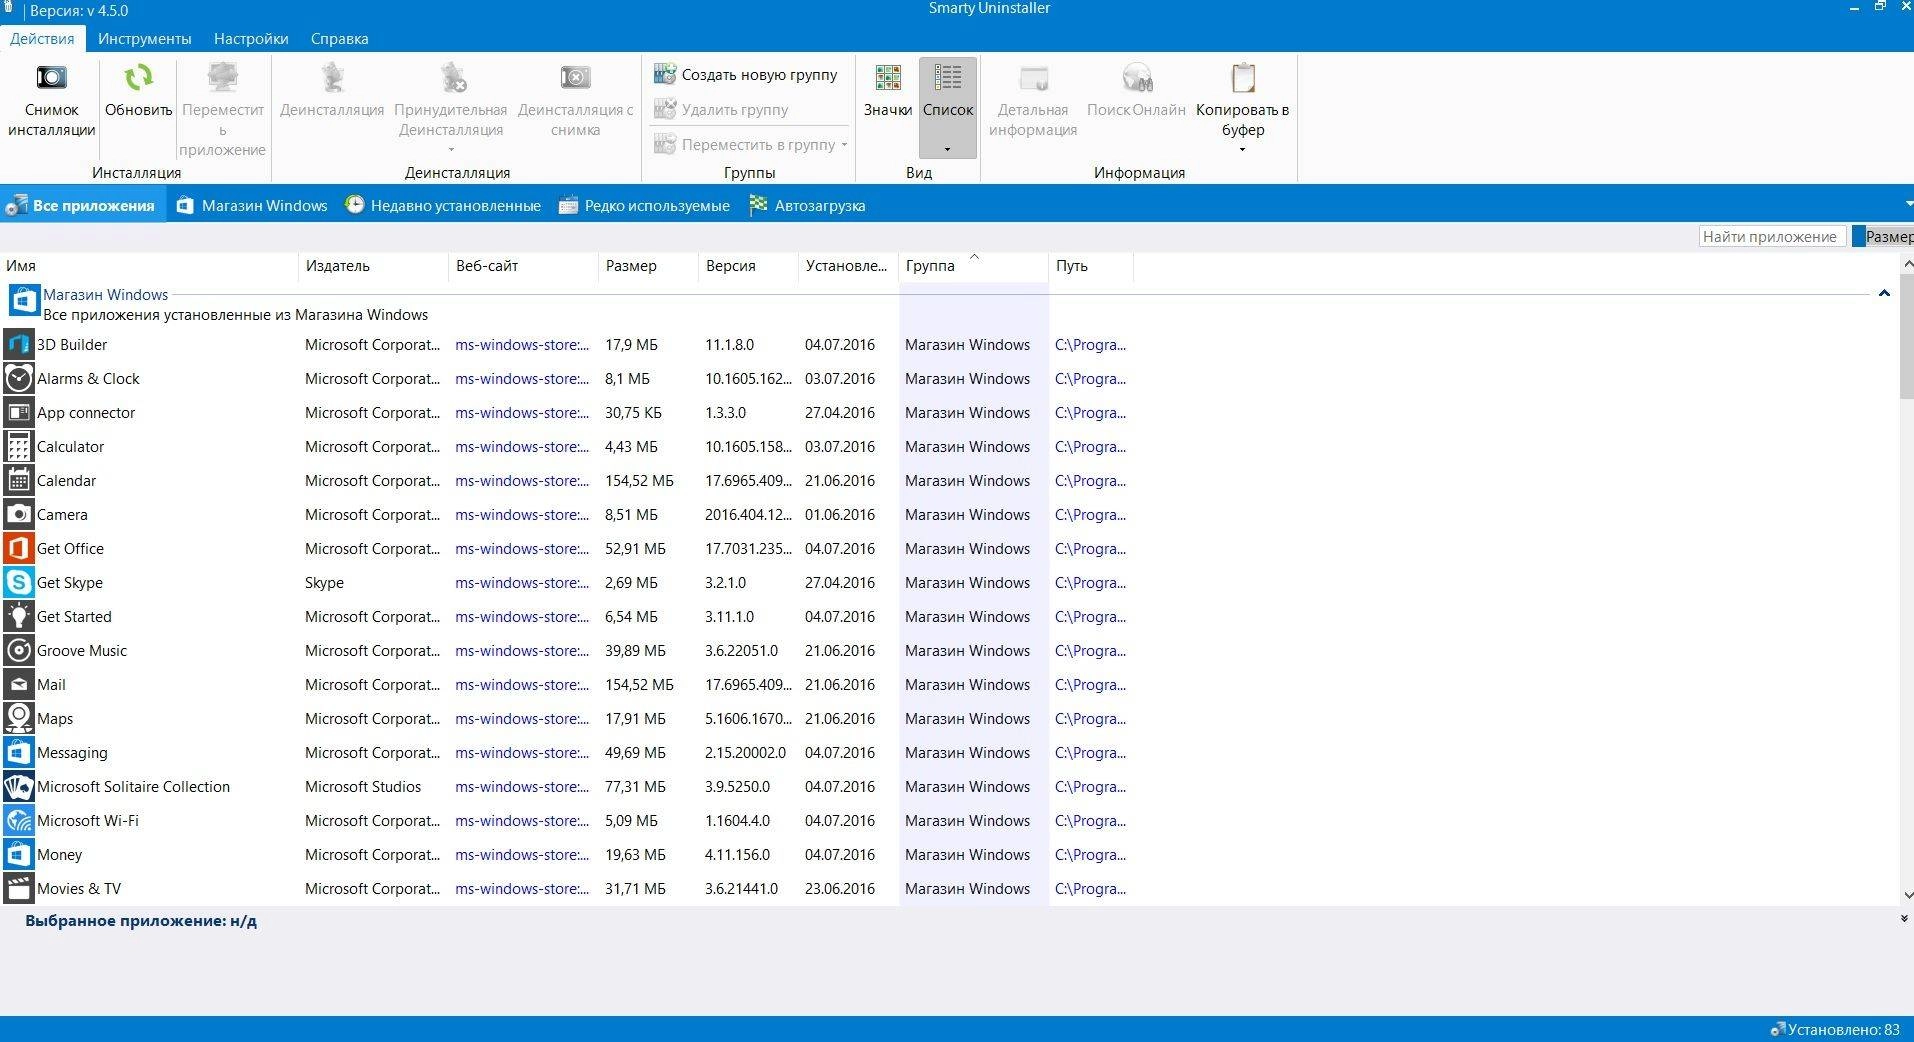Click Копировать в буфер clipboard icon

coord(1243,78)
